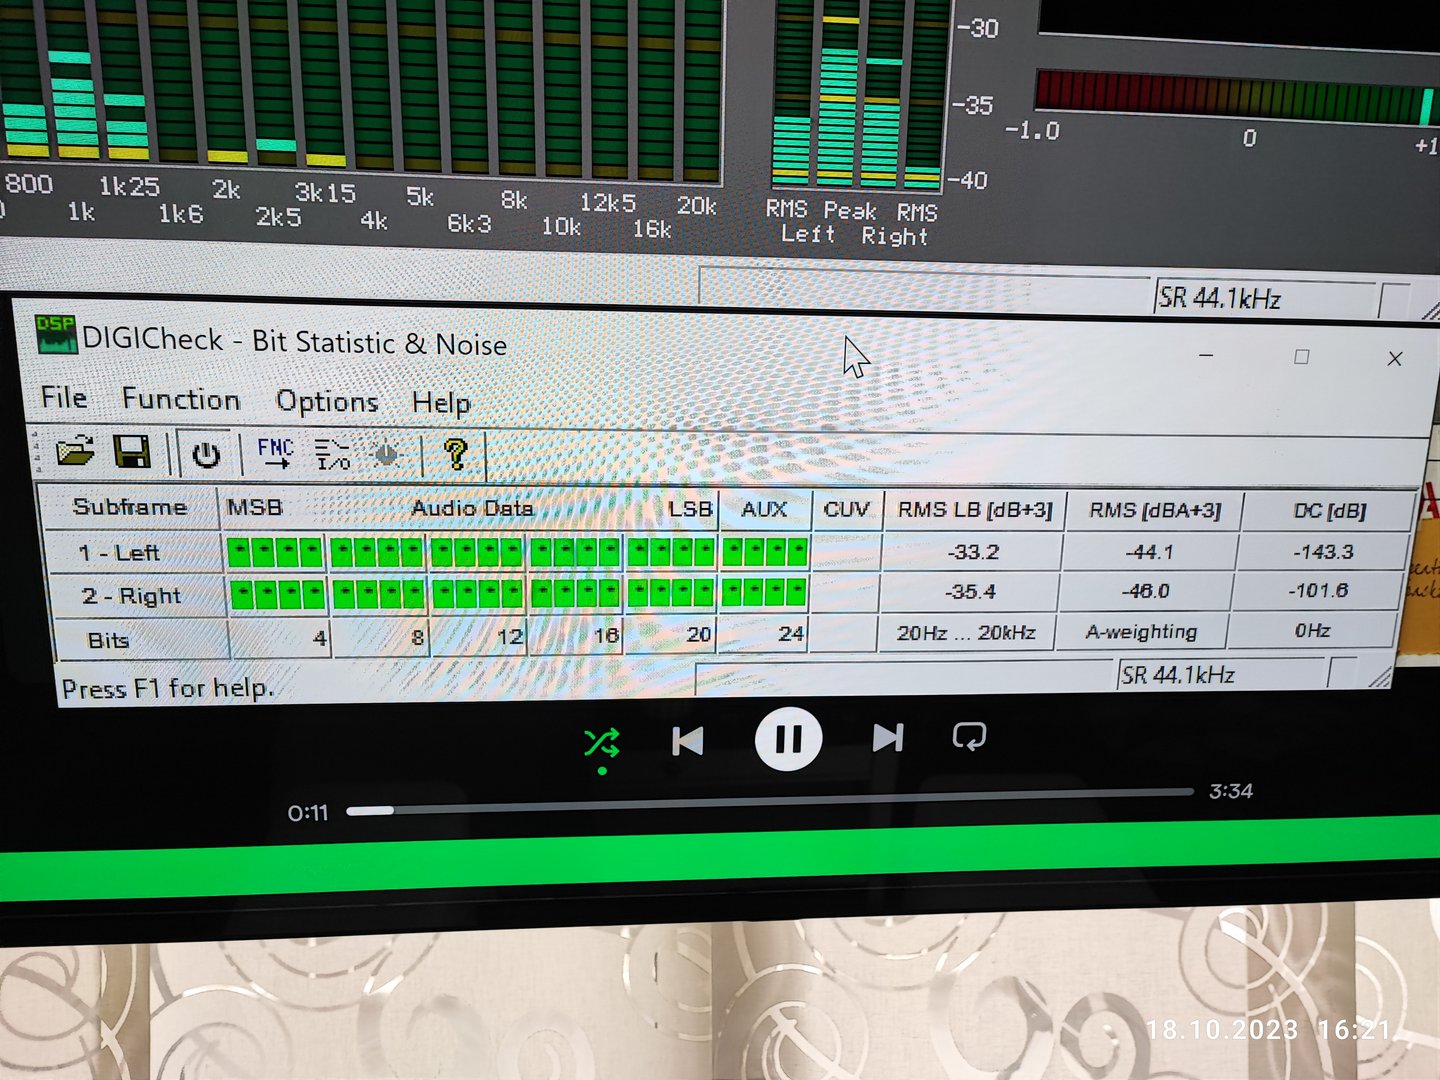The image size is (1440, 1080).
Task: Click the Subframe column header
Action: 130,507
